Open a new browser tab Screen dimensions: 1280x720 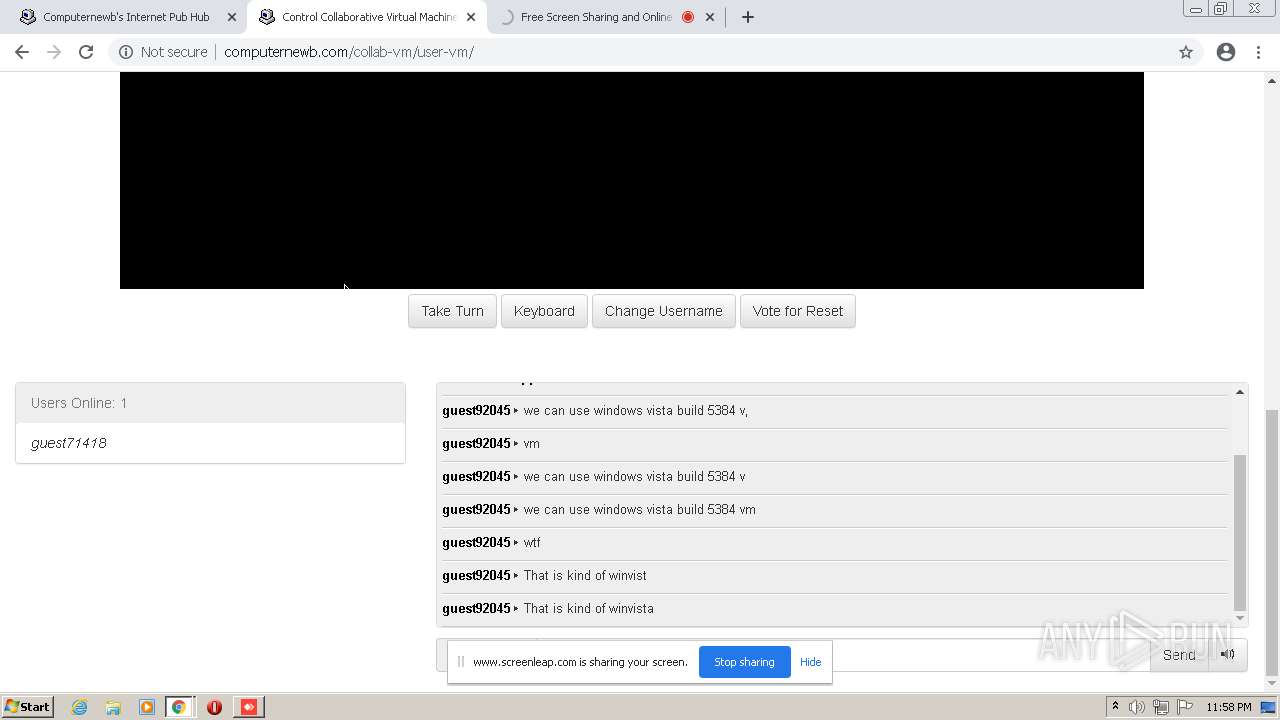coord(747,17)
